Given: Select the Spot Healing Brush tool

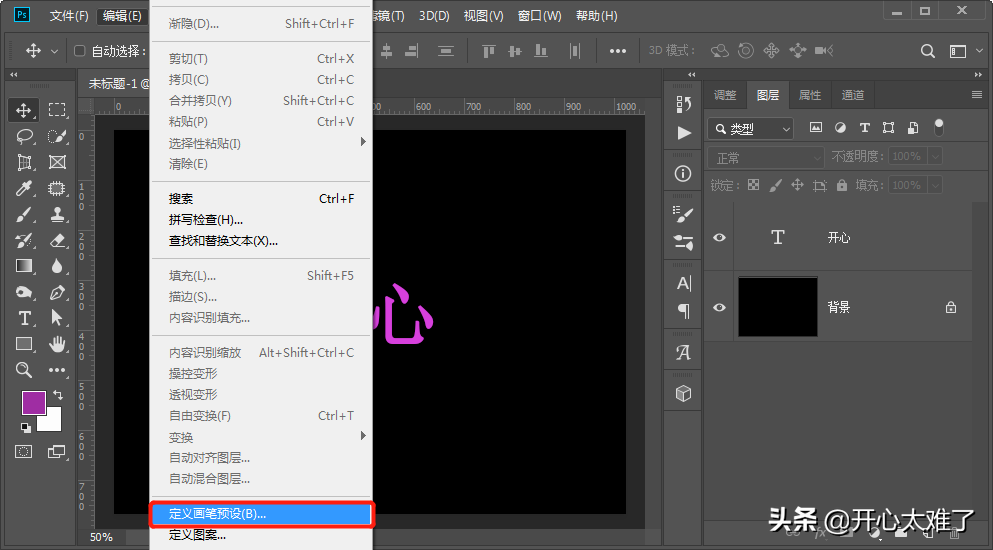Looking at the screenshot, I should [57, 188].
